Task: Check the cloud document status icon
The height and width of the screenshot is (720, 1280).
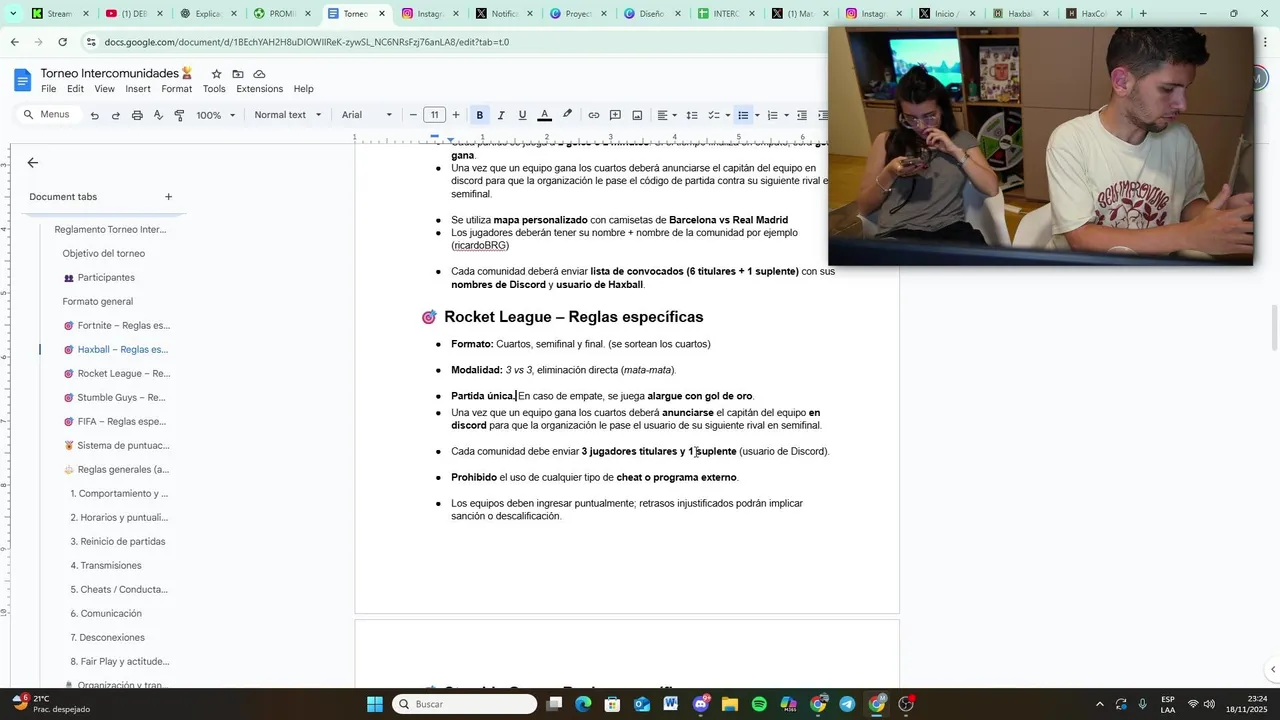Action: coord(259,74)
